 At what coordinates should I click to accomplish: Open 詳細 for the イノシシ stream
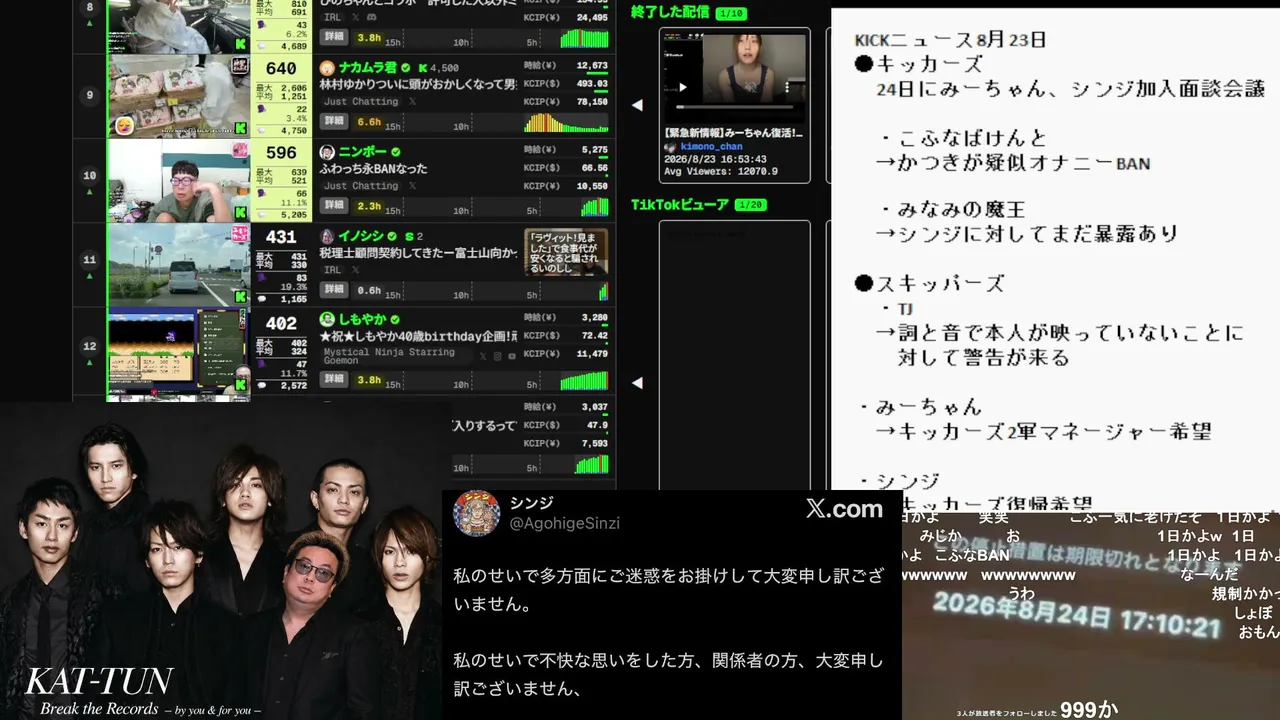pyautogui.click(x=335, y=290)
